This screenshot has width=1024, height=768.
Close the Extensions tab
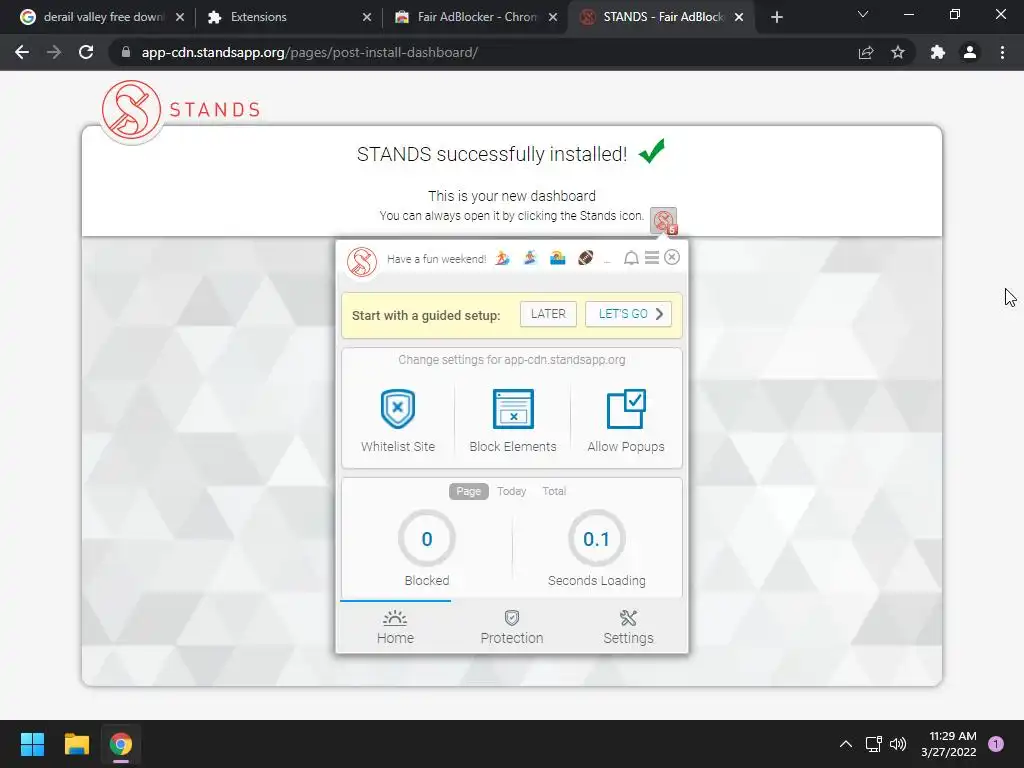(367, 17)
